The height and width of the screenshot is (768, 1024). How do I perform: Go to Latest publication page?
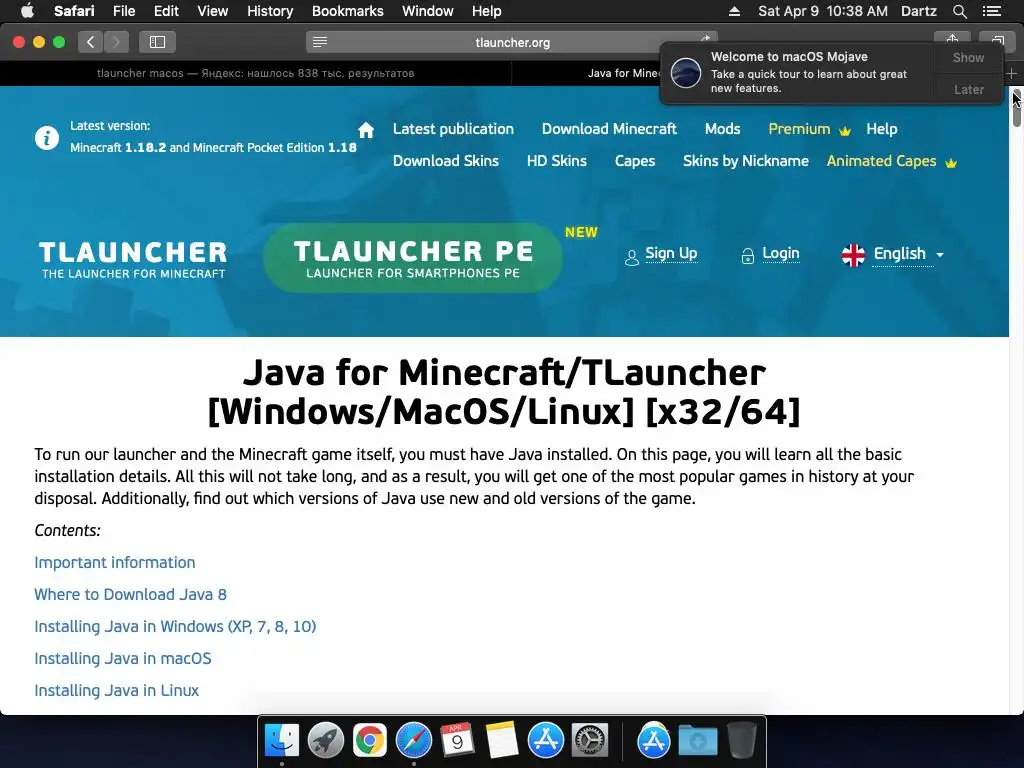click(x=453, y=129)
